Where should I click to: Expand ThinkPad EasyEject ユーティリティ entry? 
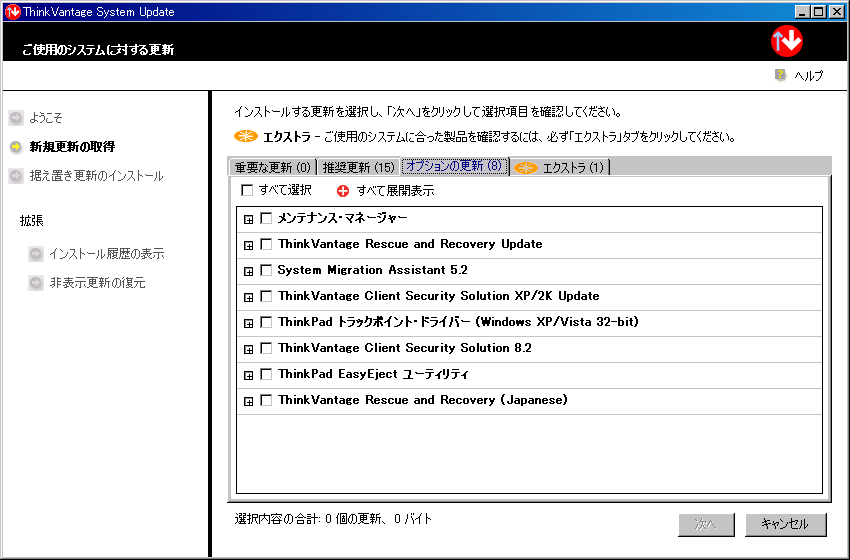(248, 376)
